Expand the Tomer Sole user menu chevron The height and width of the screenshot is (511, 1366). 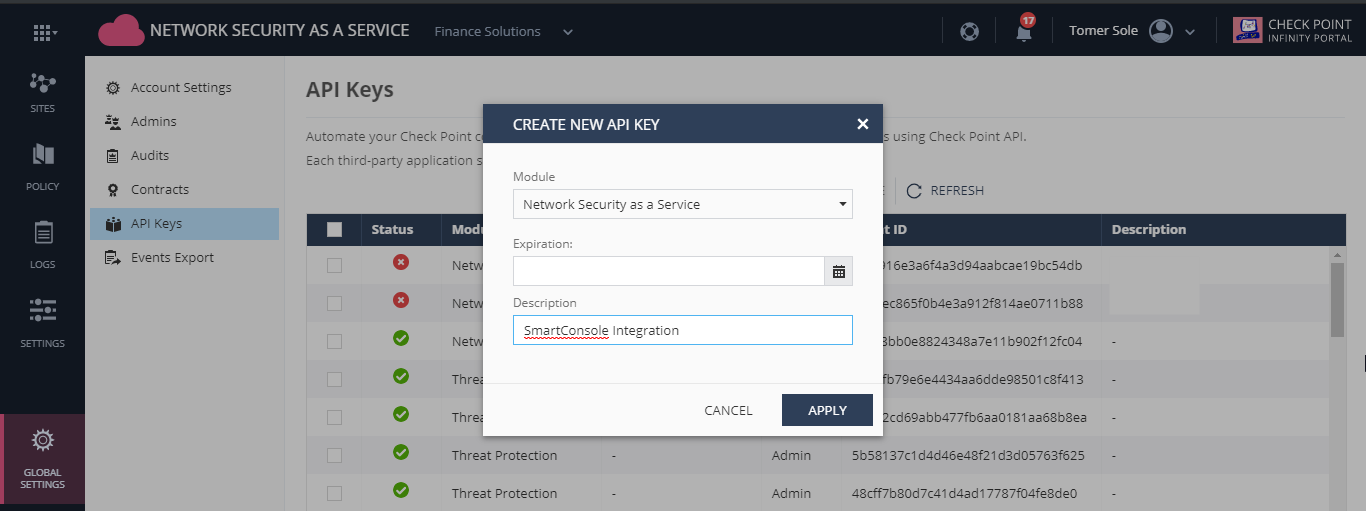[1190, 32]
